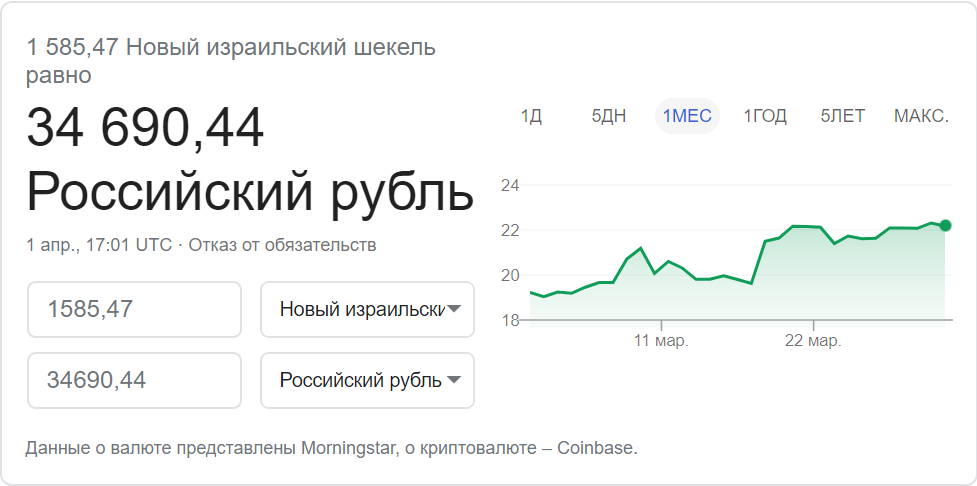Show the 1ГОД chart range
This screenshot has height=486, width=977.
coord(765,116)
